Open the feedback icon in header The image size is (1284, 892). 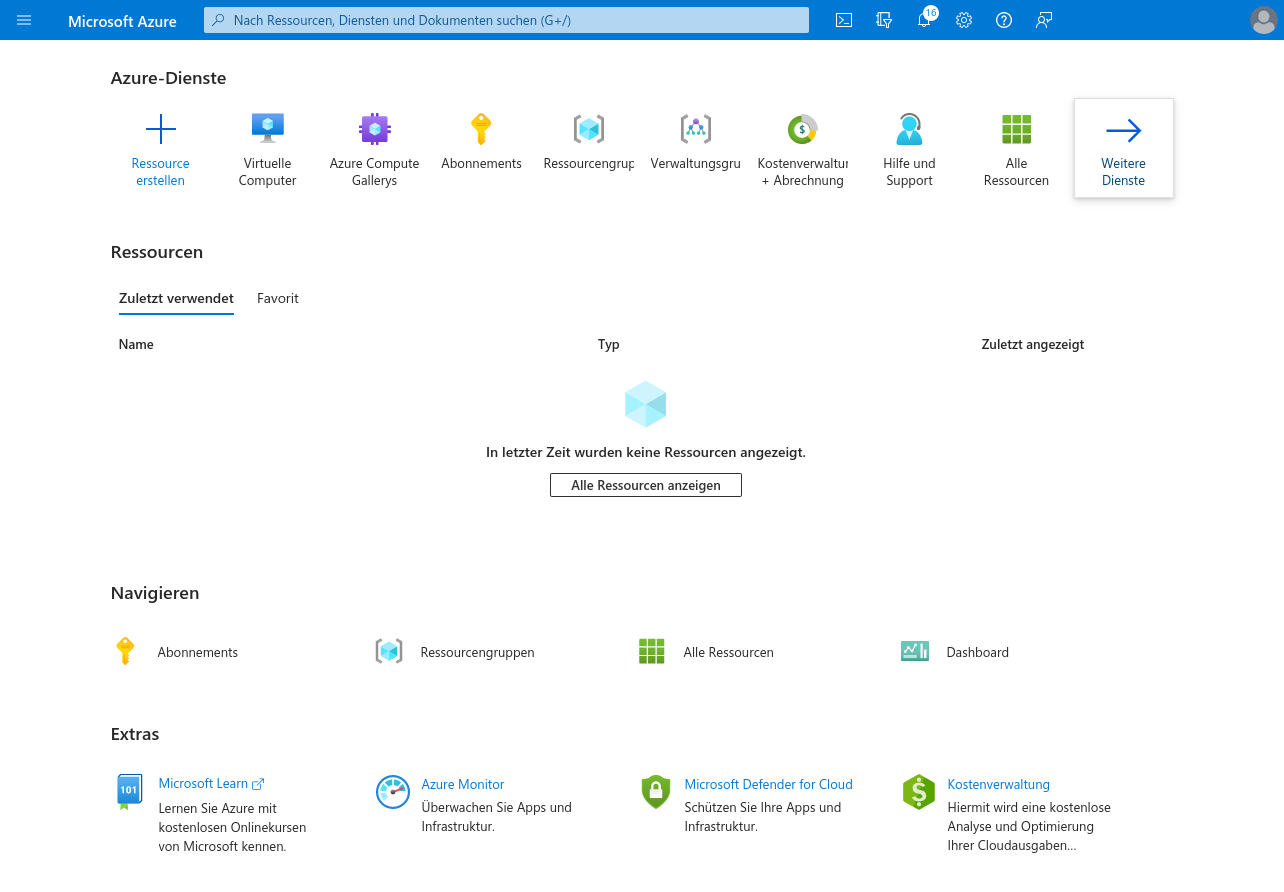click(x=1044, y=20)
